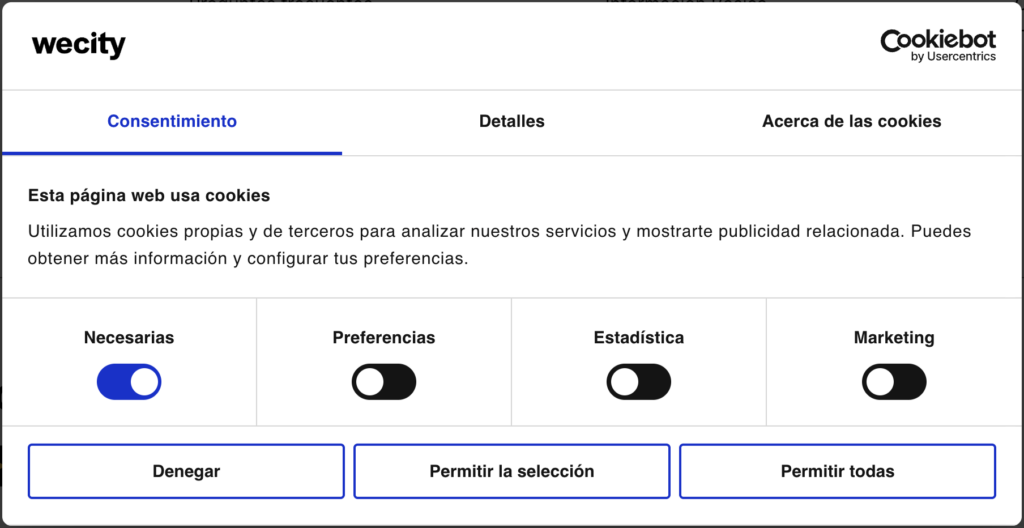
Task: Enable the Marketing cookies switch
Action: 894,382
